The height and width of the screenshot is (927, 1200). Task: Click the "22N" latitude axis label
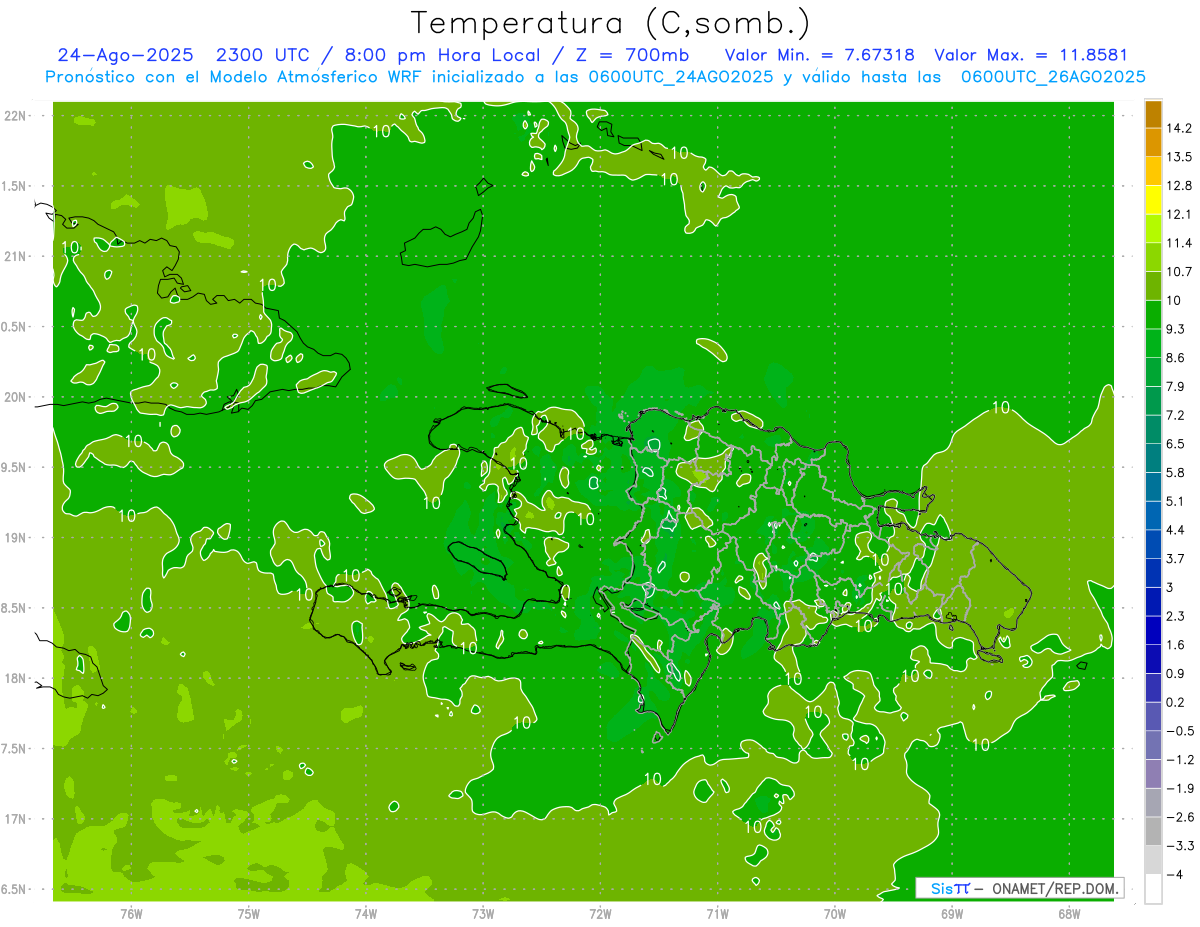coord(16,115)
